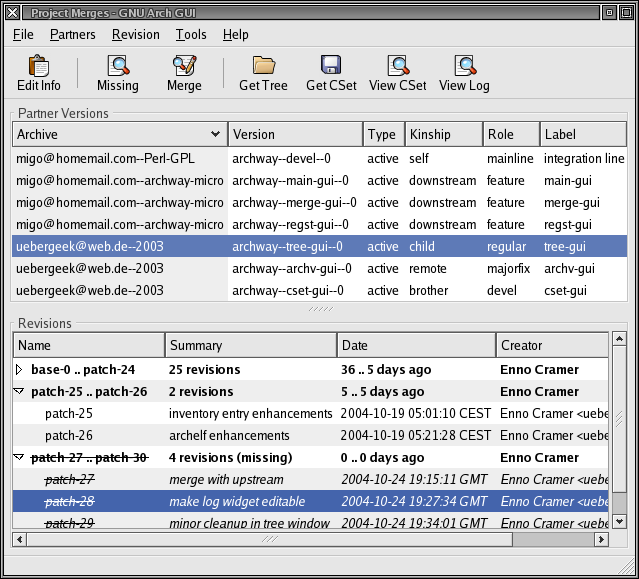Click the revisions vertical scrollbar down arrow
This screenshot has height=579, width=639.
(x=619, y=521)
